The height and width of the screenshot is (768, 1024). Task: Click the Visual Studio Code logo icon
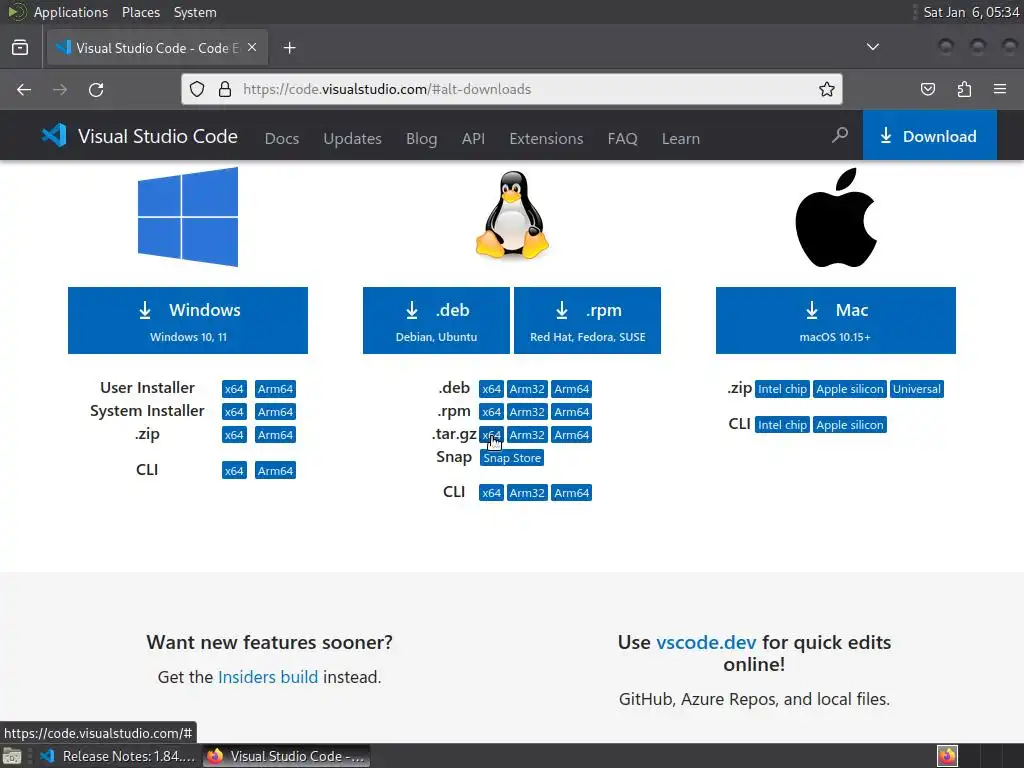54,135
